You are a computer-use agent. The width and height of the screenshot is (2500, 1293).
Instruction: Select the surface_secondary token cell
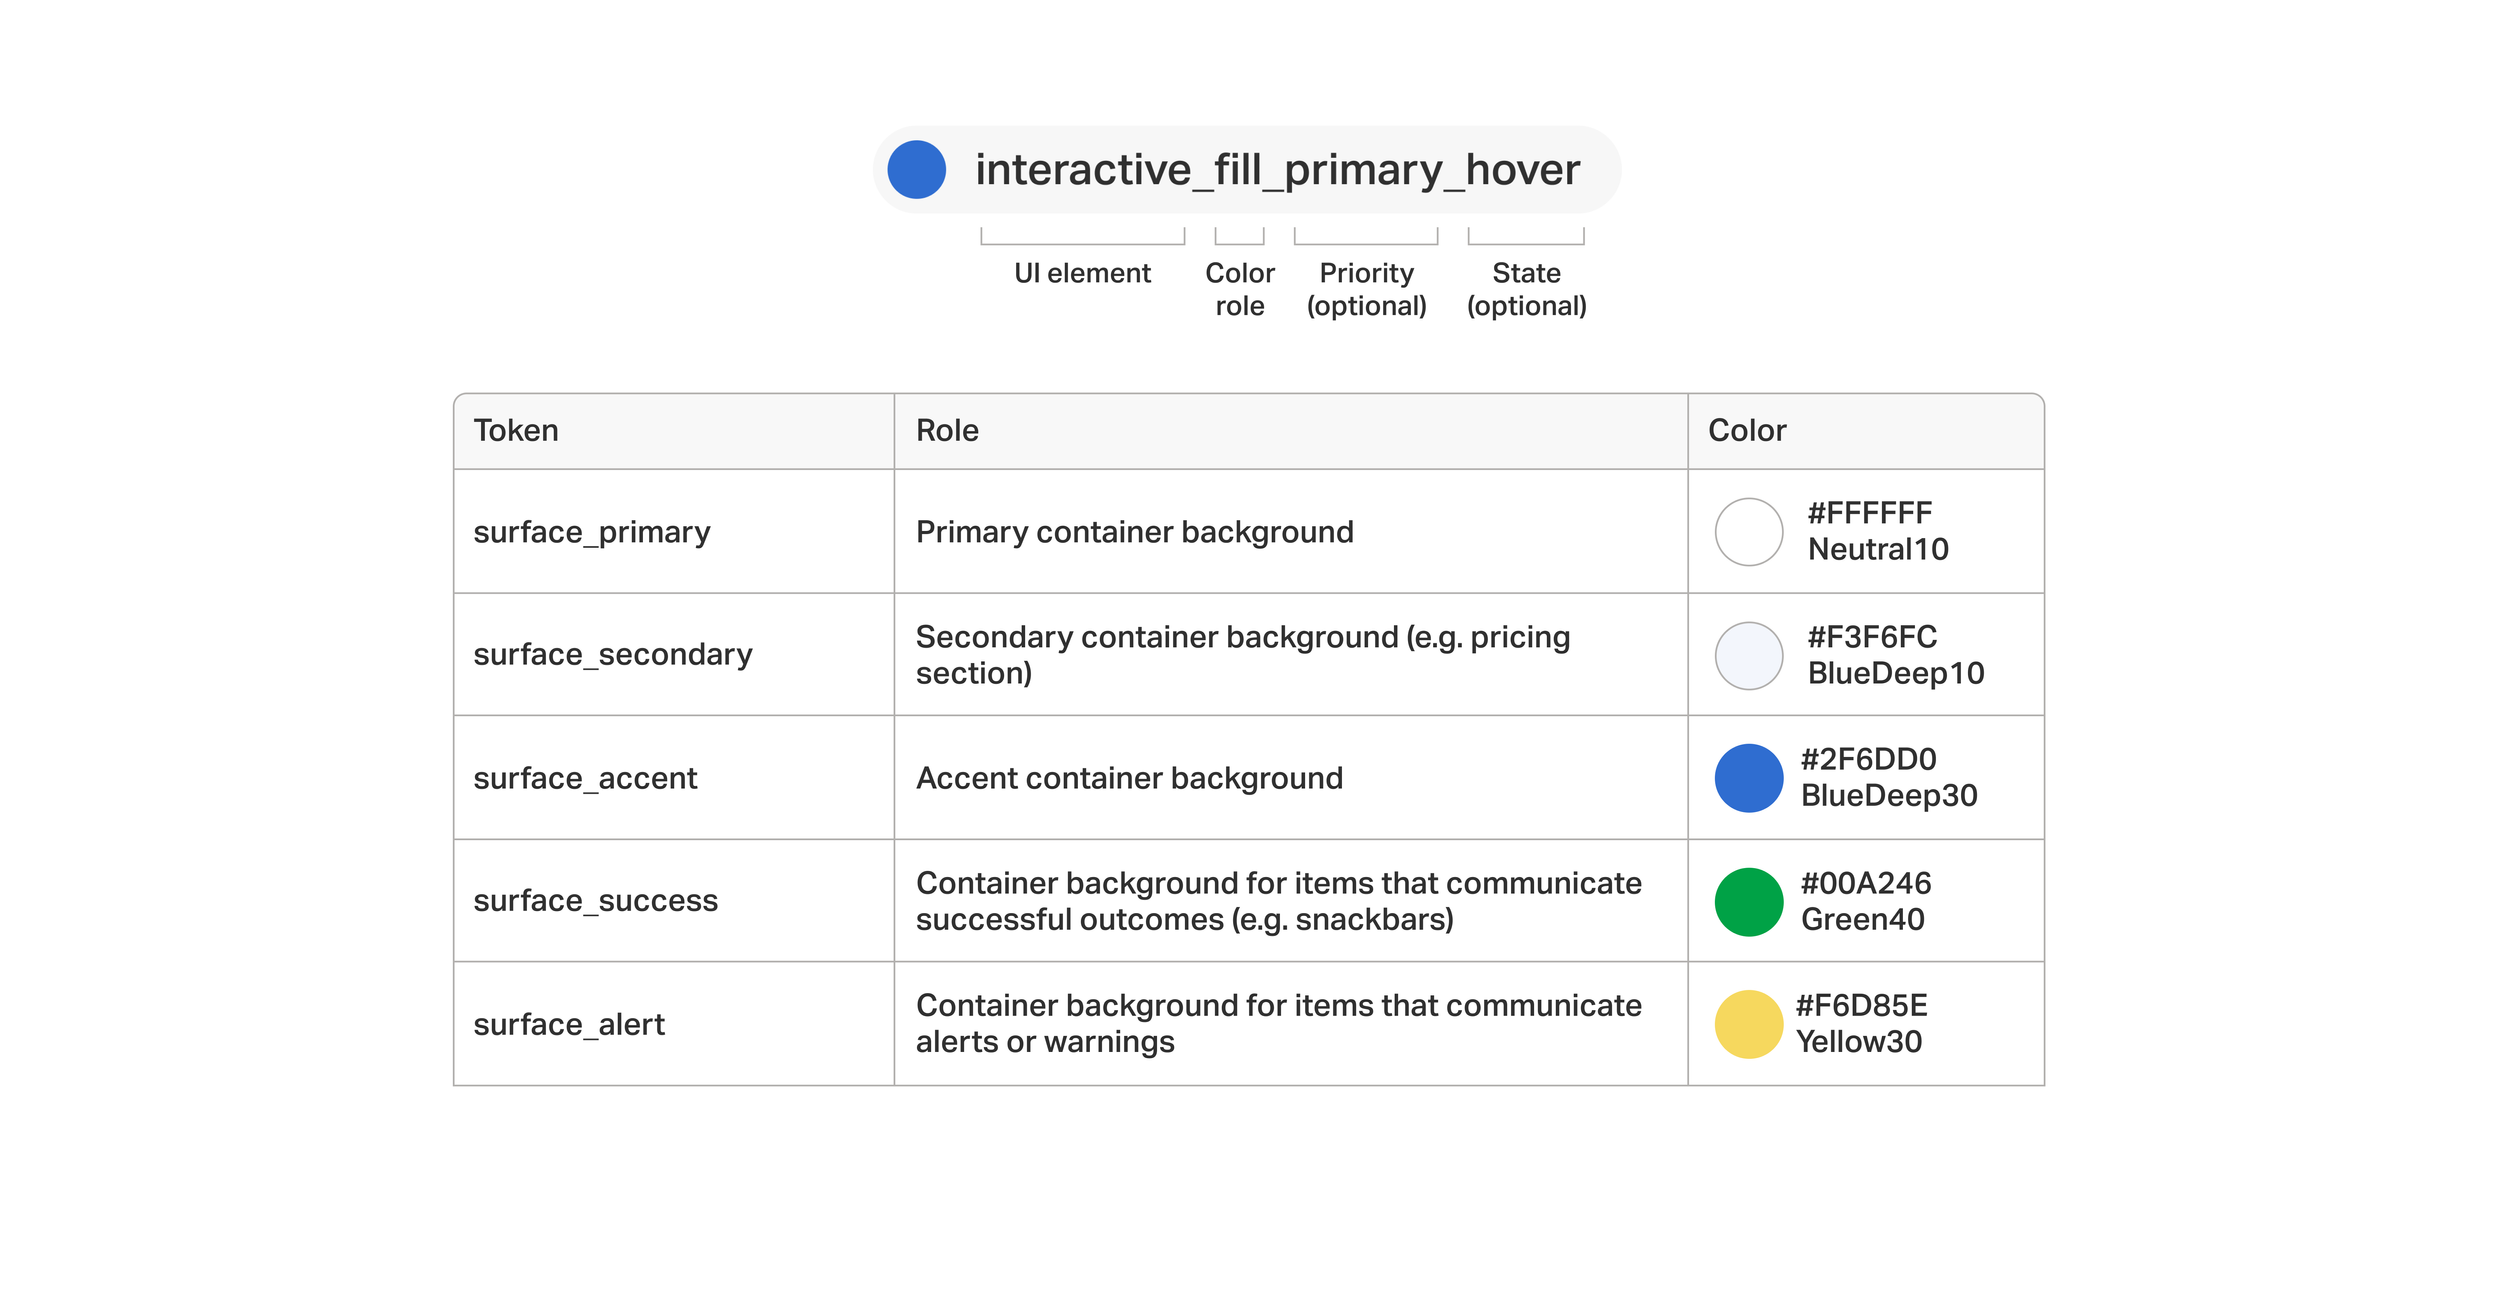pyautogui.click(x=612, y=655)
